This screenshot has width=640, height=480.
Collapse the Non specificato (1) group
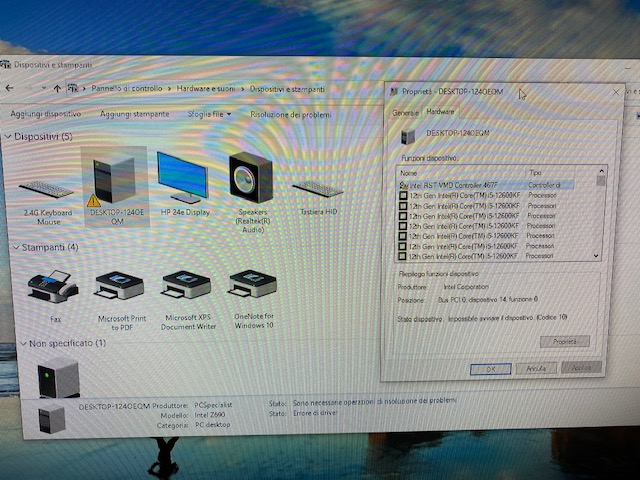point(23,344)
